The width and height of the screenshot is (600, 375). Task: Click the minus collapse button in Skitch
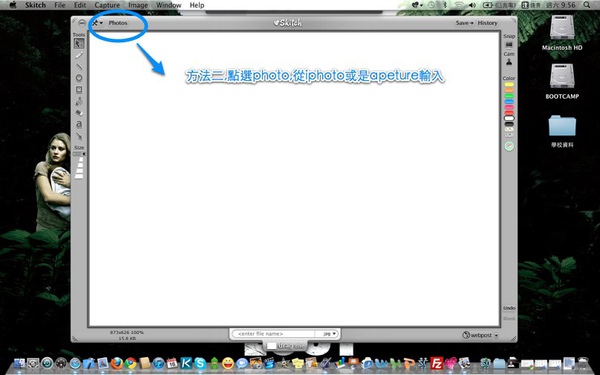coord(82,23)
